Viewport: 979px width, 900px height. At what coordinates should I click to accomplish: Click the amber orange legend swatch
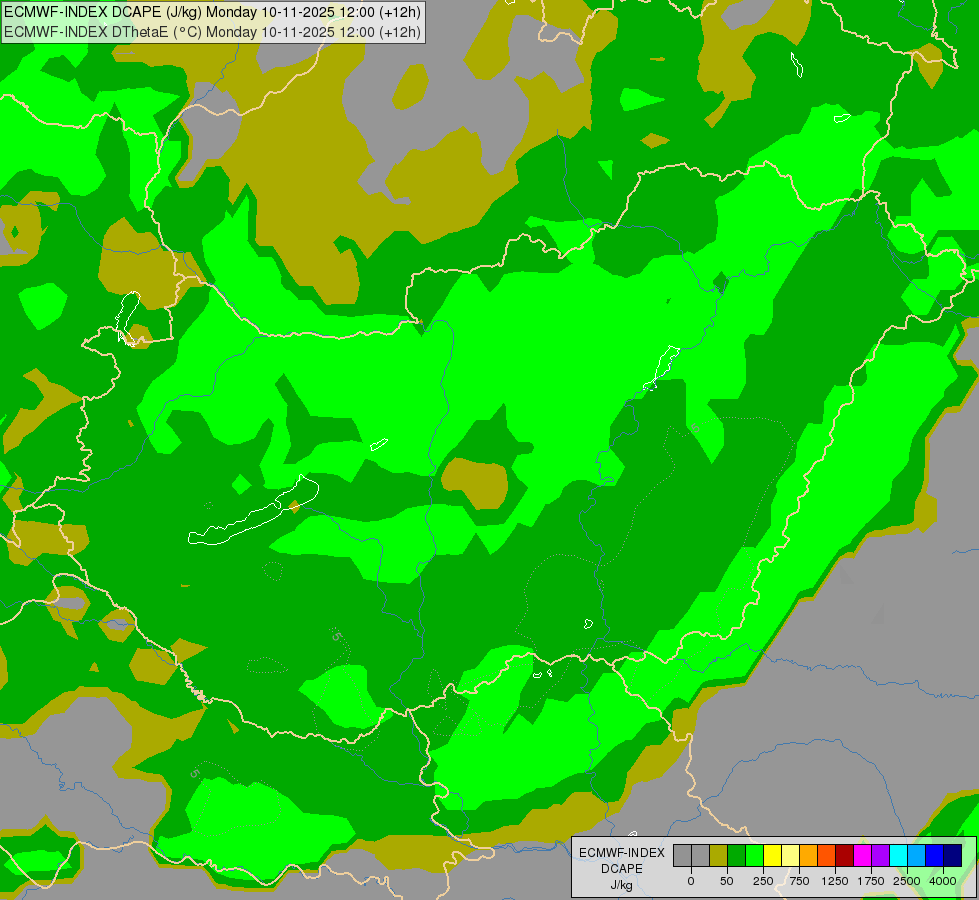(x=809, y=855)
